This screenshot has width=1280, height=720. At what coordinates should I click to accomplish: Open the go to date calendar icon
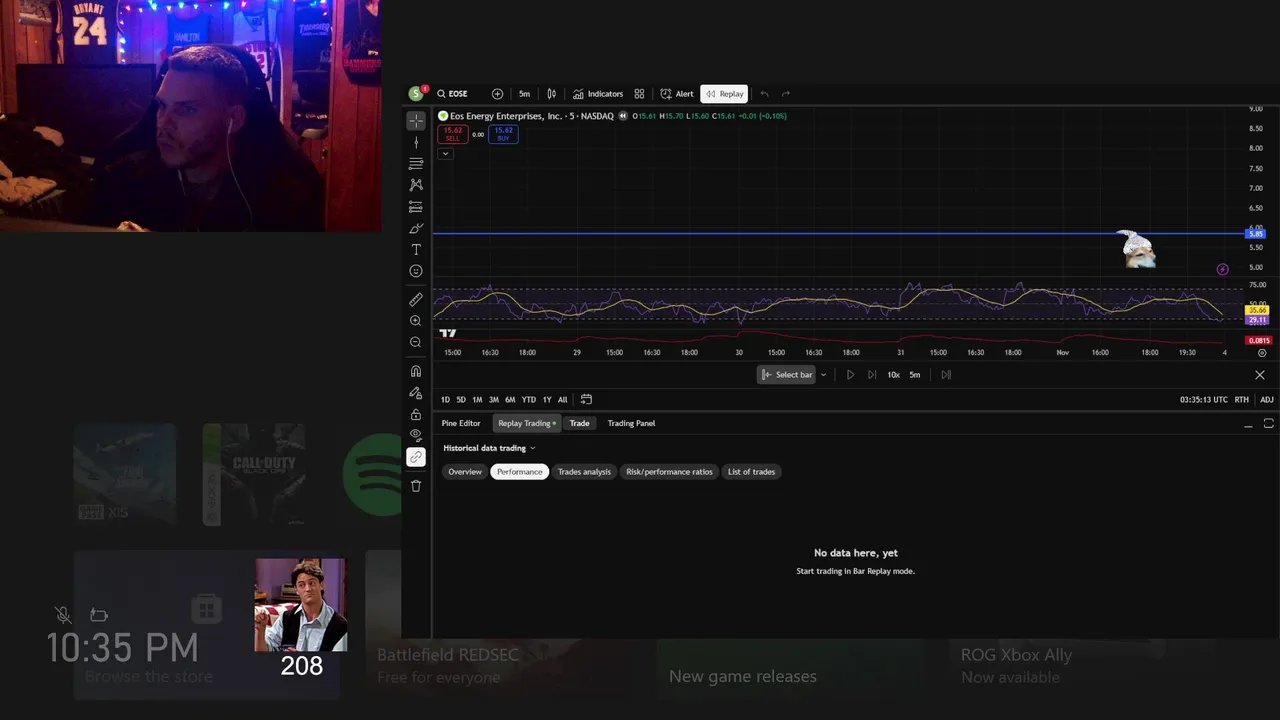(x=586, y=400)
